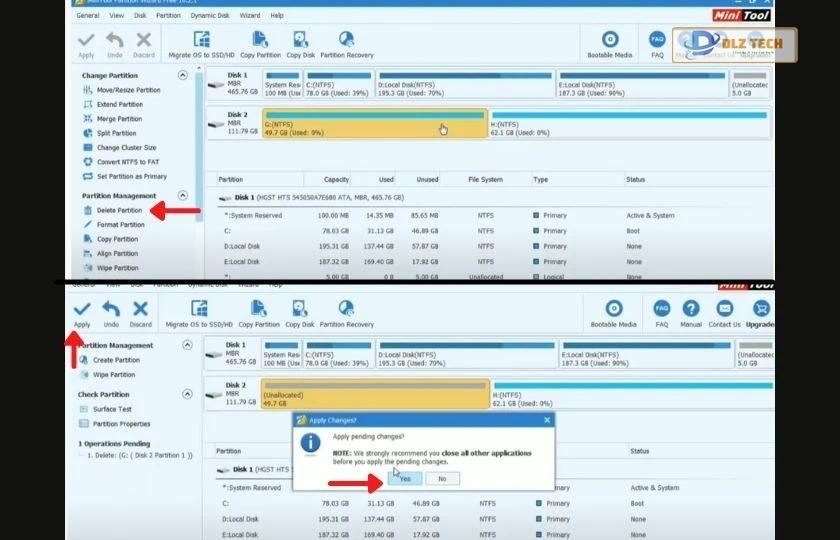Collapse the Check Partition section
840x540 pixels.
pyautogui.click(x=187, y=394)
